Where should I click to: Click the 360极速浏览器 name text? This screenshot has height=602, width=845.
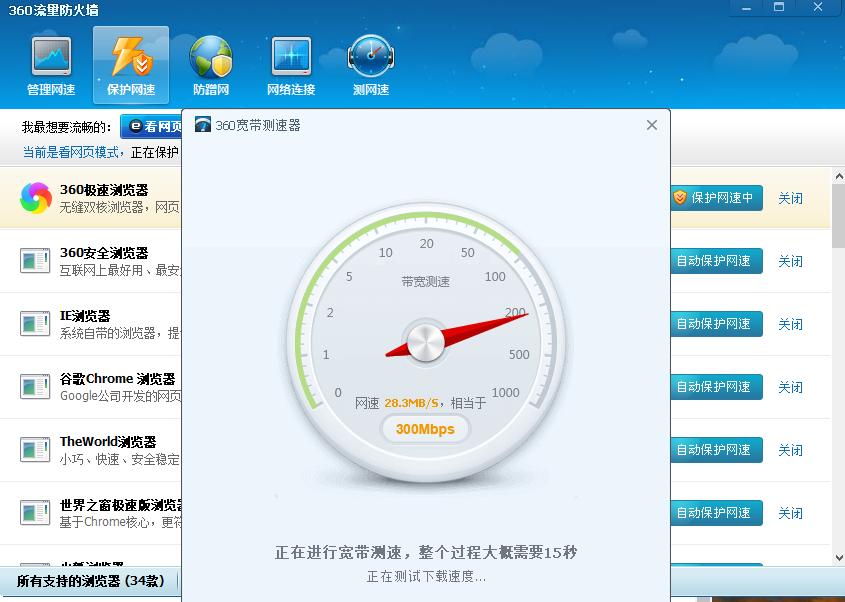pos(104,190)
